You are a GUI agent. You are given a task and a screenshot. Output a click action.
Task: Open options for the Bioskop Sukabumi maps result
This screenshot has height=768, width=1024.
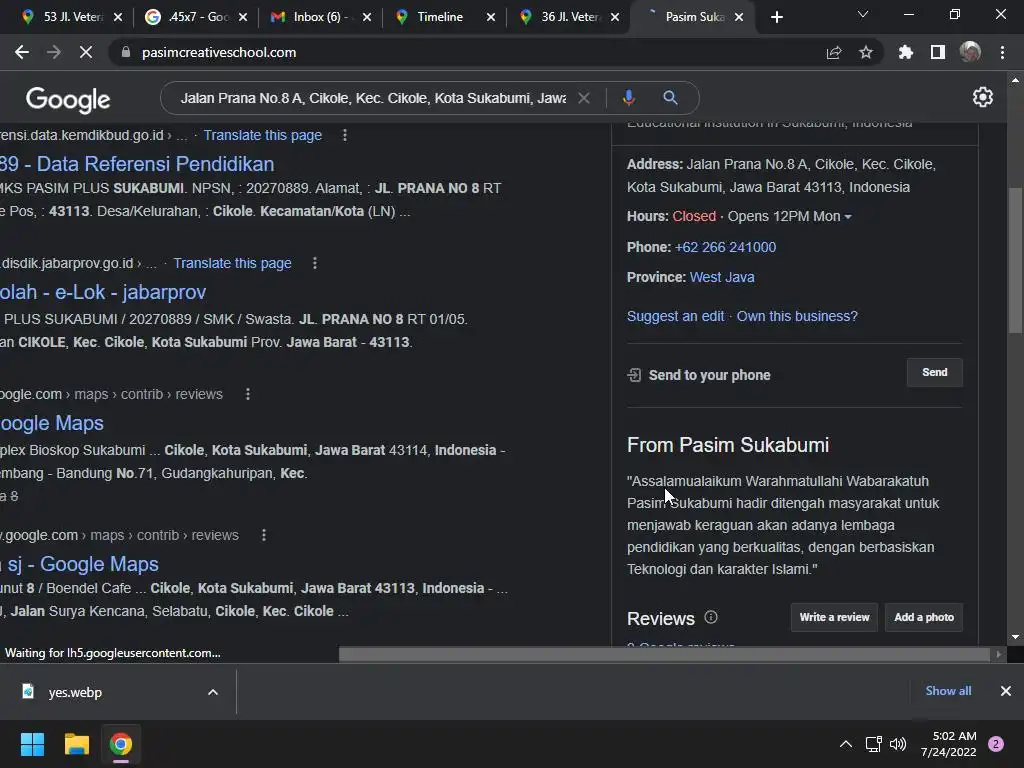point(248,394)
